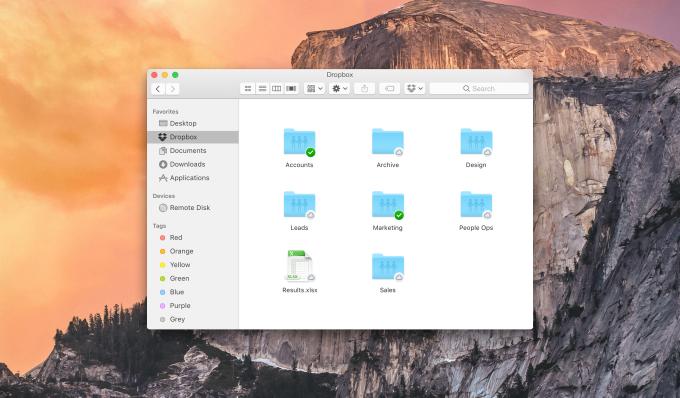Screen dimensions: 680x398
Task: Click the Edit Tags toolbar icon
Action: pos(389,88)
